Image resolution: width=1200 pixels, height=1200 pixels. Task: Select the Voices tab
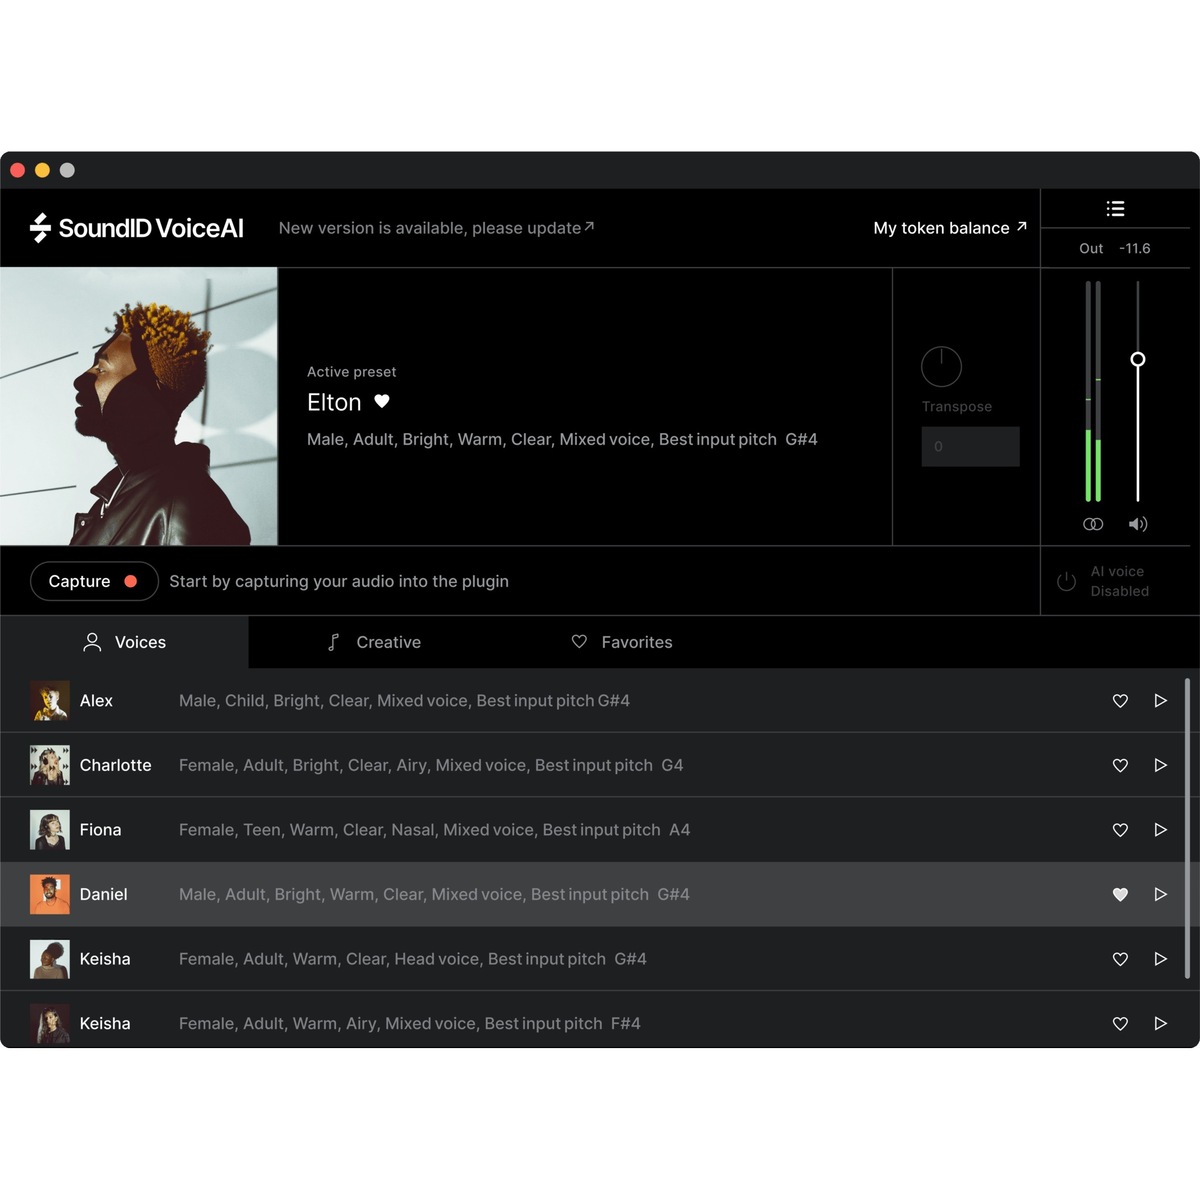(x=124, y=642)
